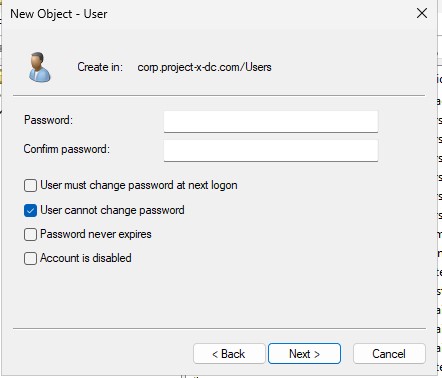Click the Confirm password: field label
Screen dimensions: 442x378
pyautogui.click(x=66, y=149)
